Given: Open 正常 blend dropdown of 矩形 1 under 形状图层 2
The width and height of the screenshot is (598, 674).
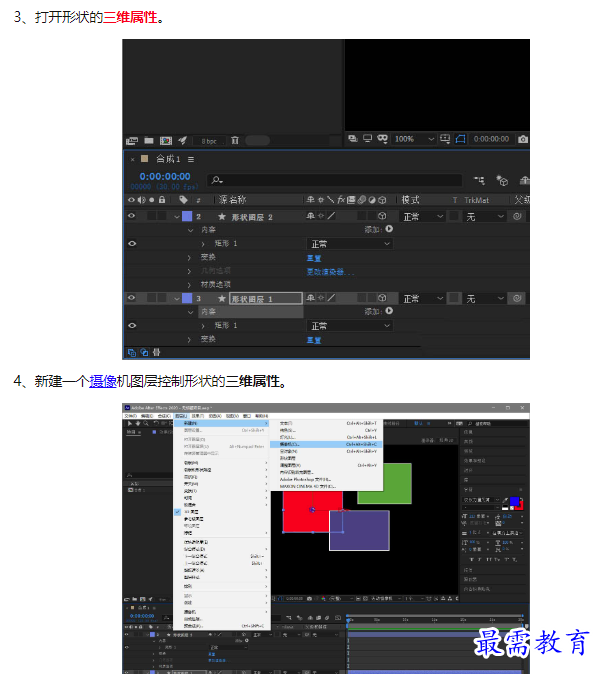Looking at the screenshot, I should pos(350,244).
